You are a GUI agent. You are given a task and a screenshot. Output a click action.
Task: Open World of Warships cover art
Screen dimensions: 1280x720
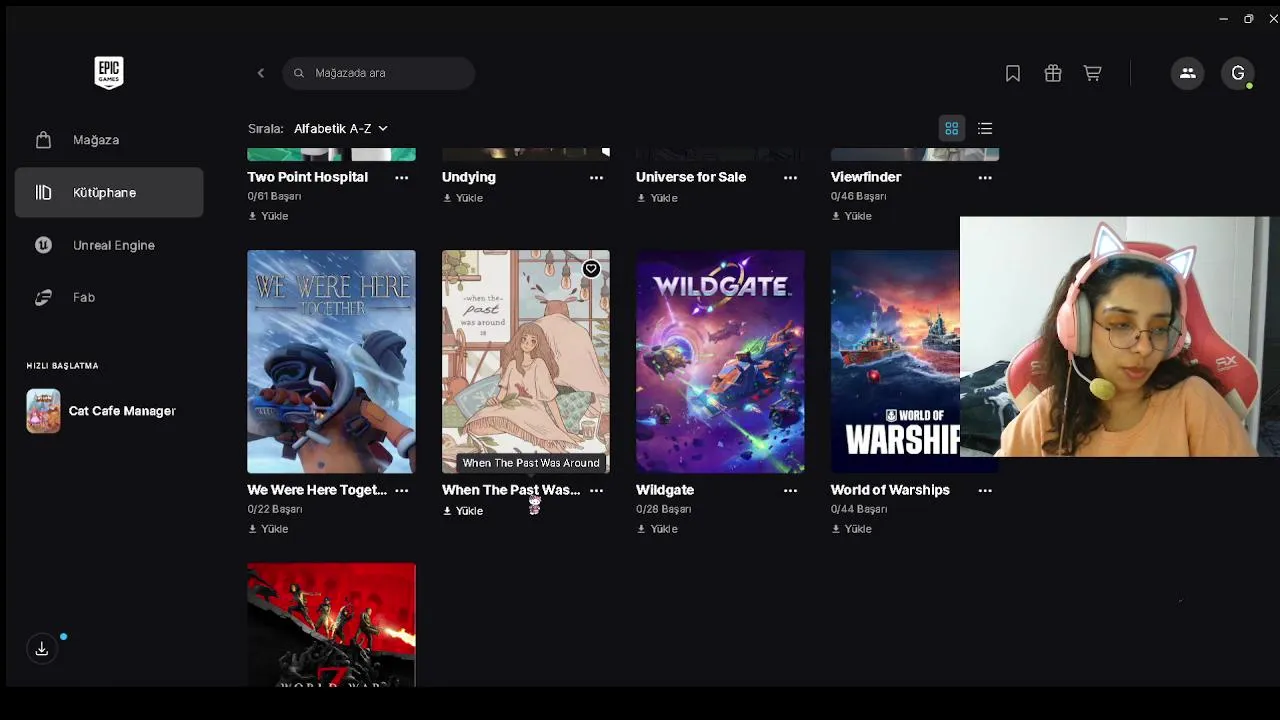(x=895, y=361)
